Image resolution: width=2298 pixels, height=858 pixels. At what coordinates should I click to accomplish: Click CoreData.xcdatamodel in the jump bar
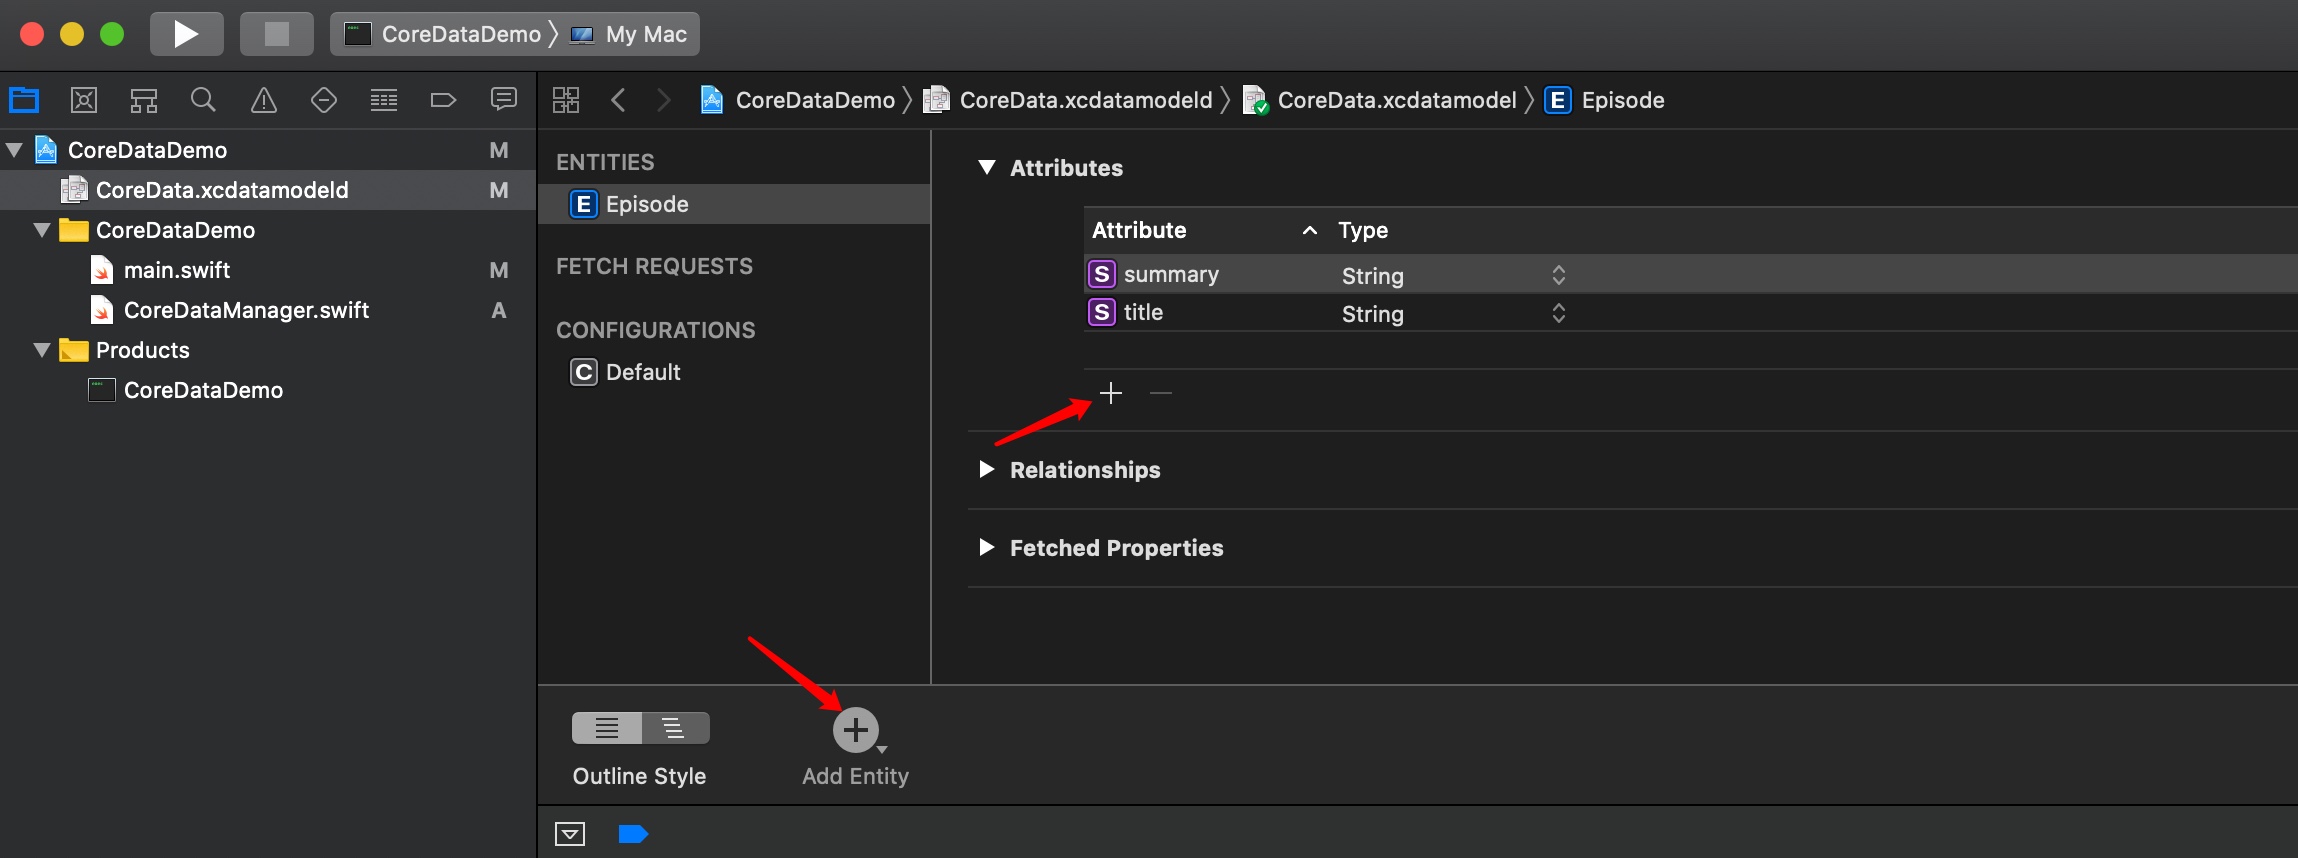tap(1380, 100)
